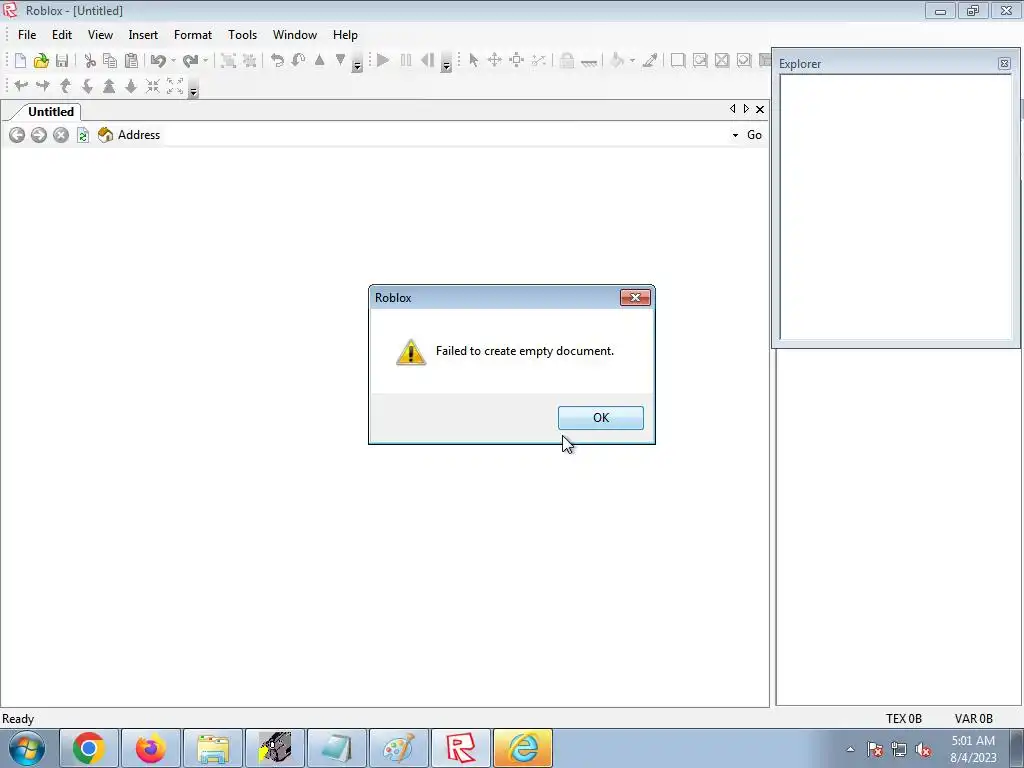Click the Play run icon

(x=383, y=61)
